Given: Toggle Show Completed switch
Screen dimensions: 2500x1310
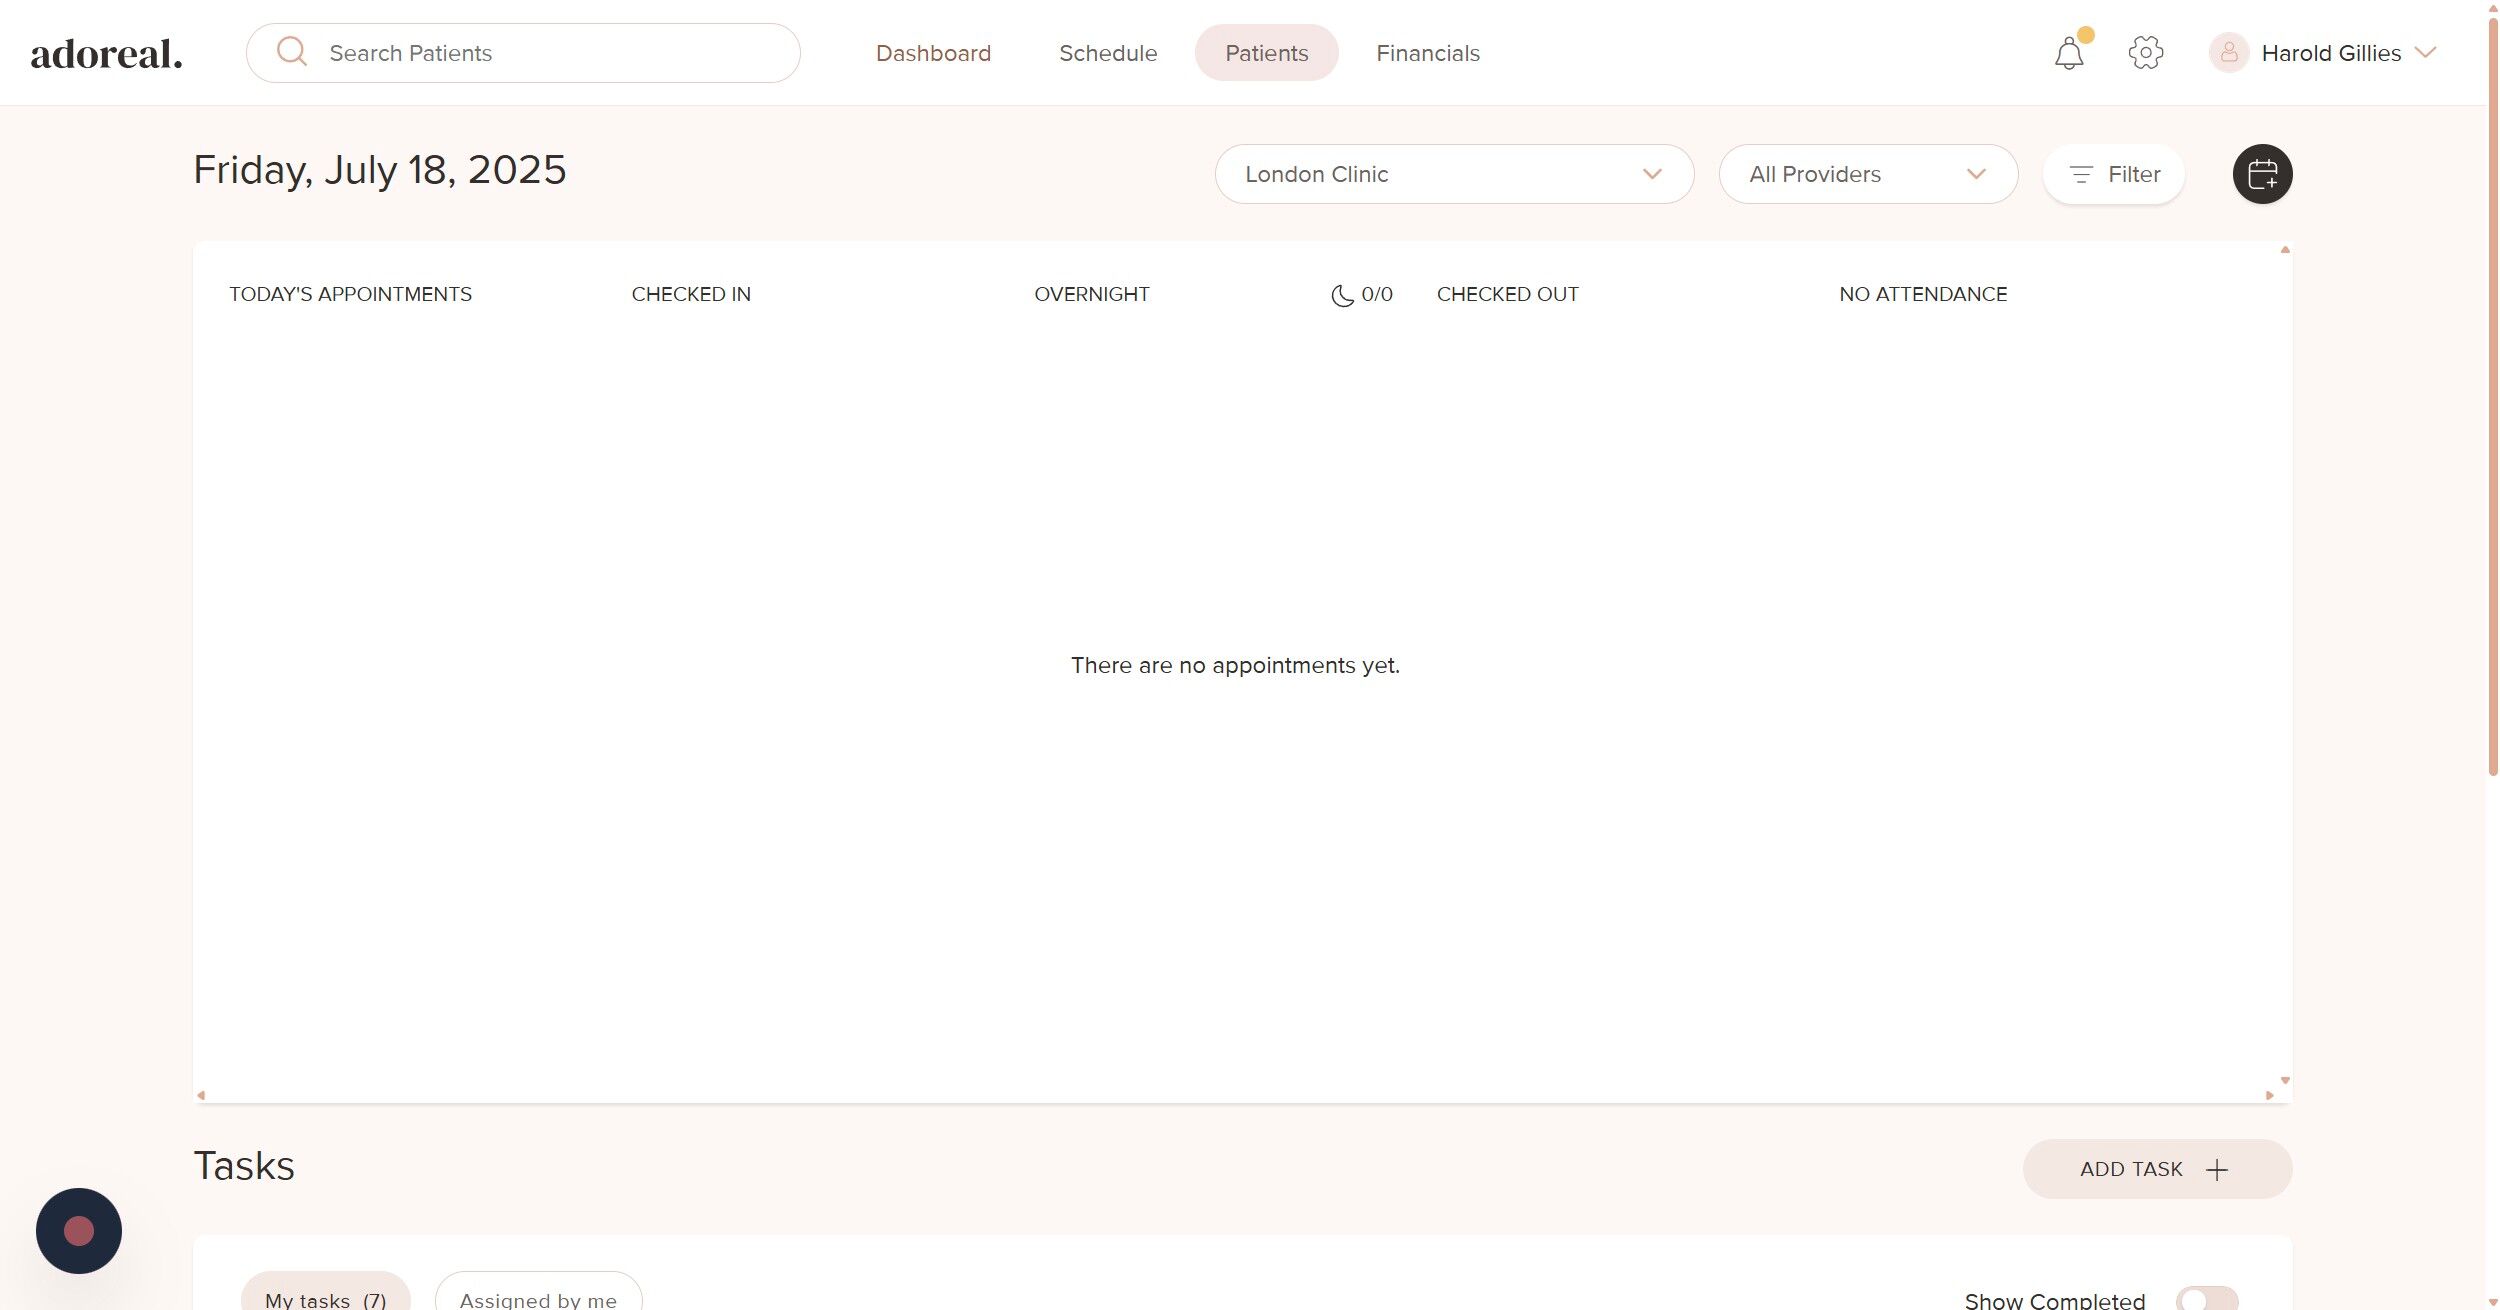Looking at the screenshot, I should click(x=2206, y=1298).
